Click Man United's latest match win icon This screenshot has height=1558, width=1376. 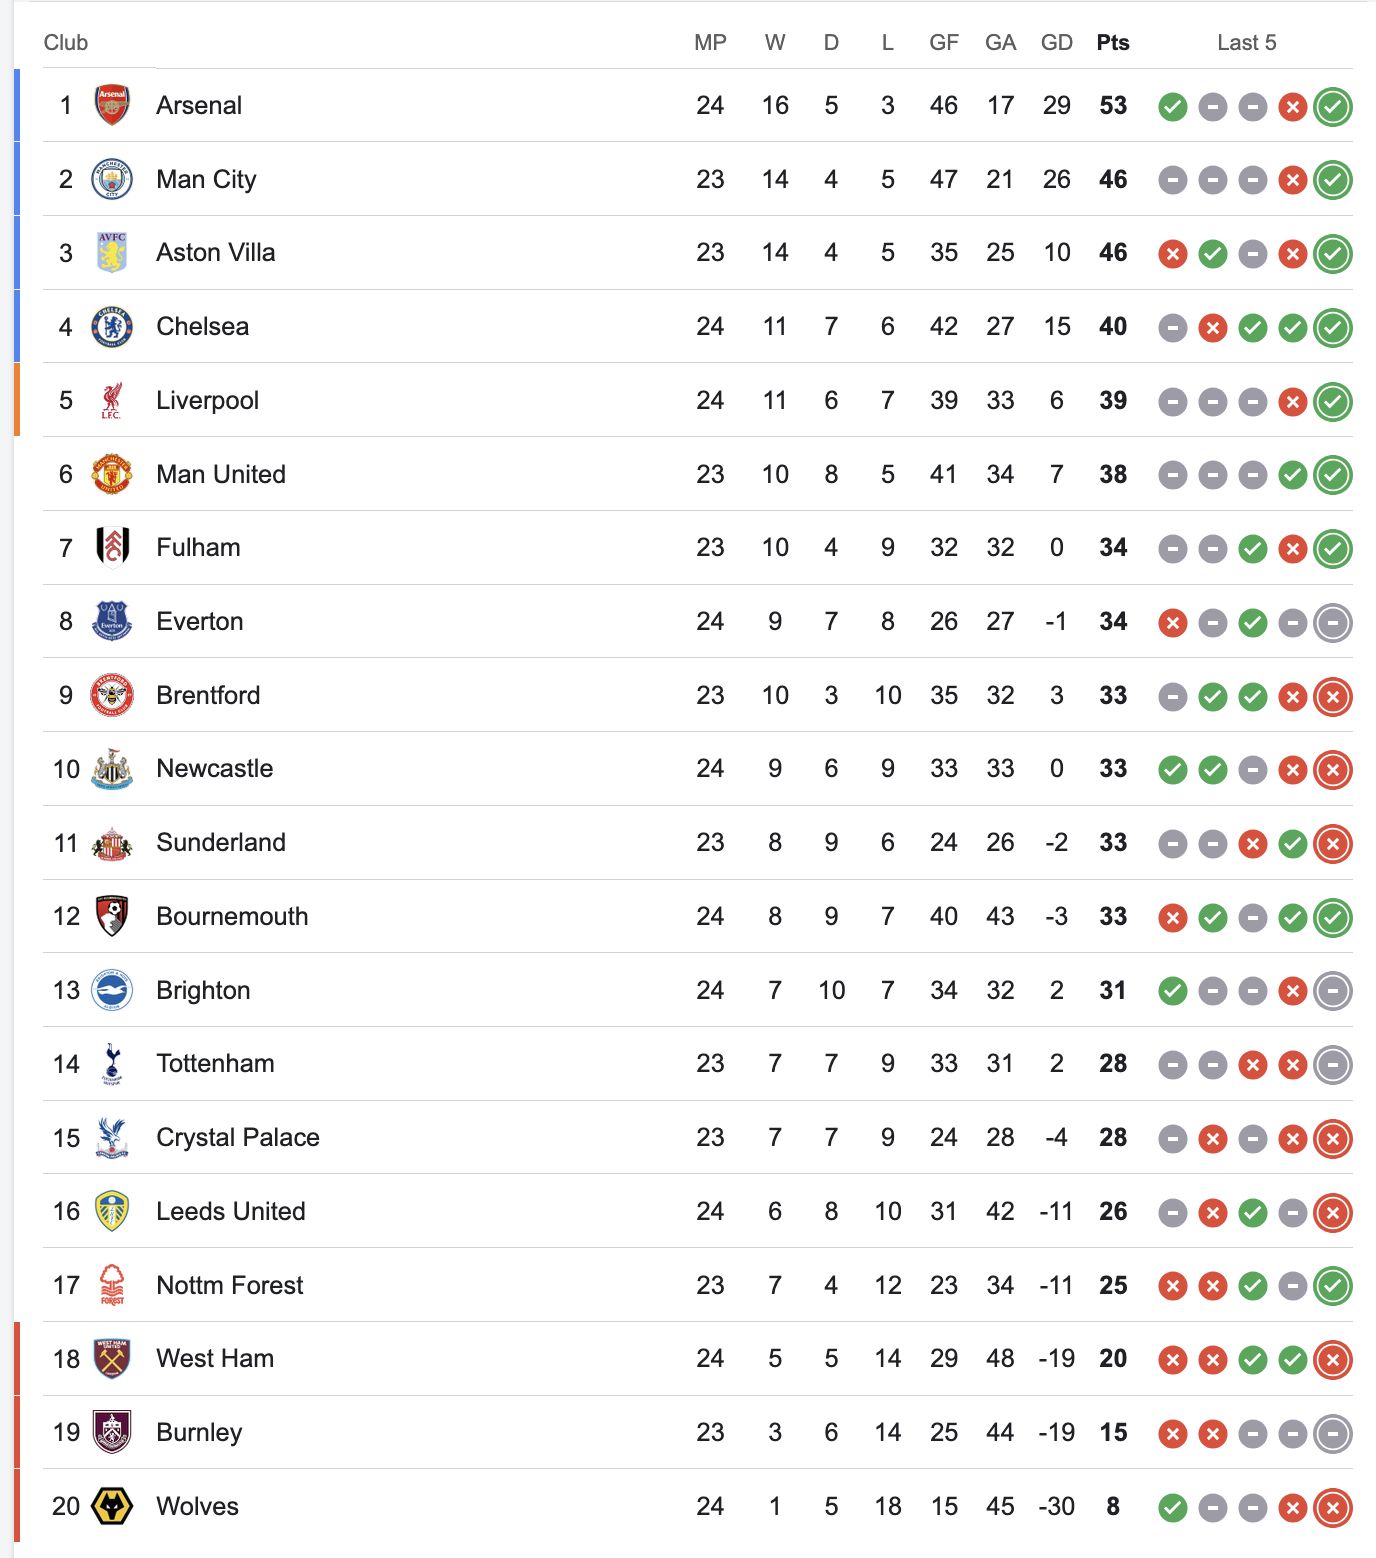[x=1332, y=475]
